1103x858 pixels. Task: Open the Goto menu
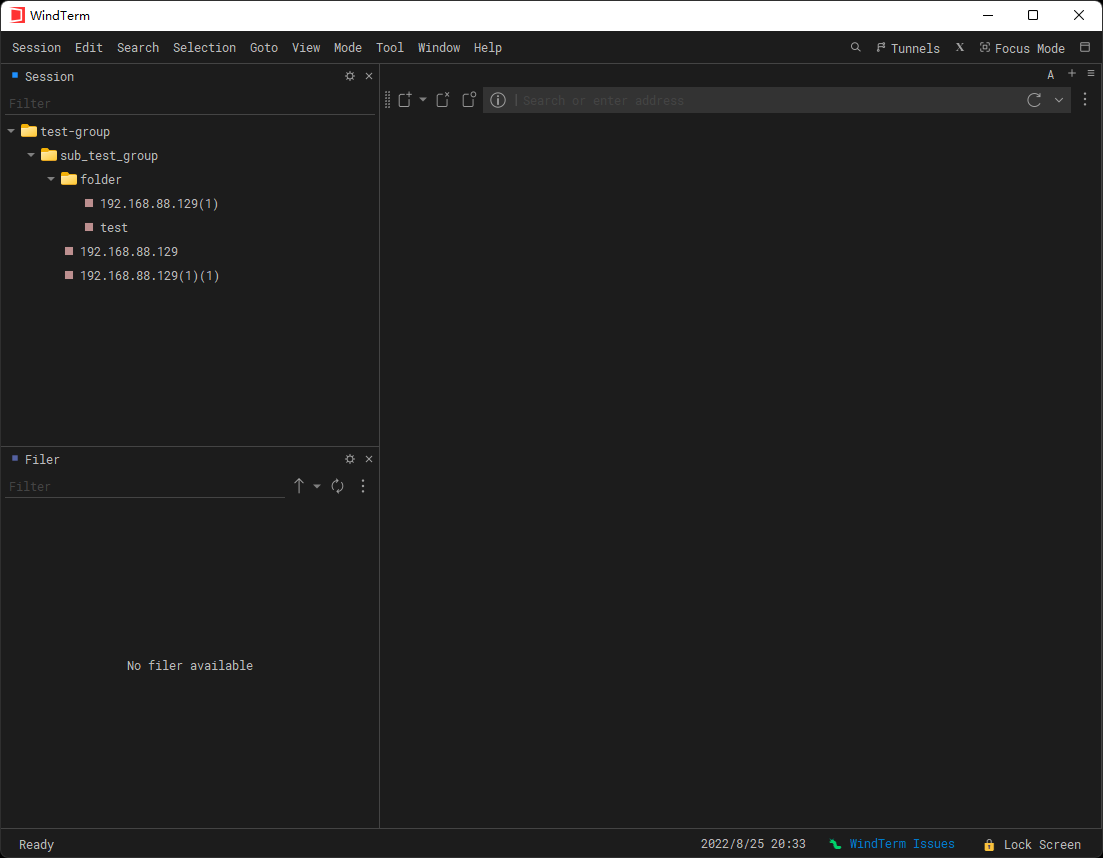[x=264, y=48]
